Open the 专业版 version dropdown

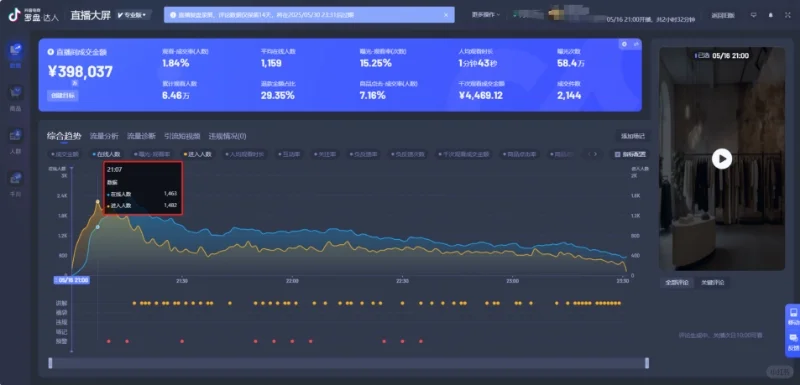pyautogui.click(x=132, y=15)
